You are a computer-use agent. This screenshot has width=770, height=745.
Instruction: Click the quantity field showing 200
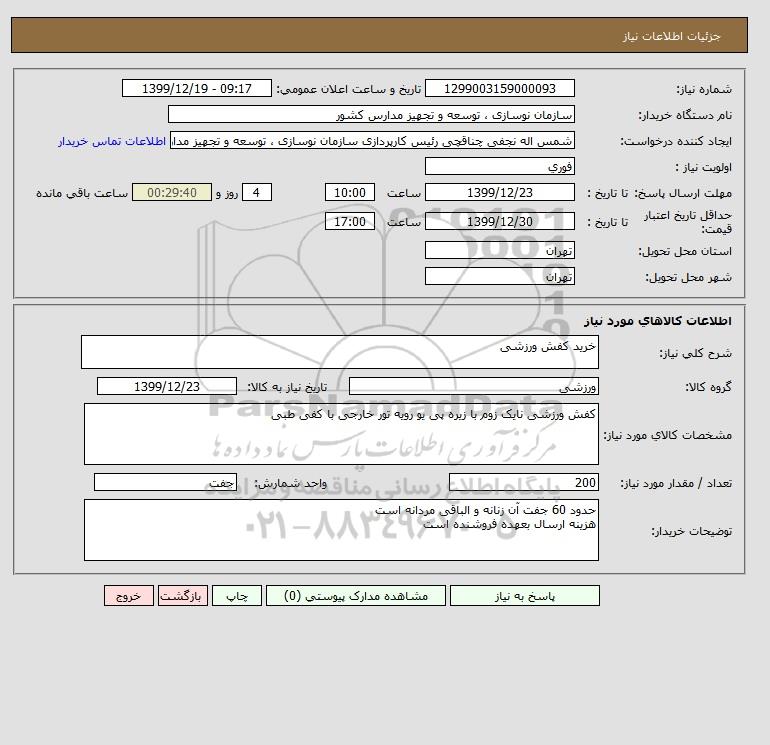tap(523, 482)
